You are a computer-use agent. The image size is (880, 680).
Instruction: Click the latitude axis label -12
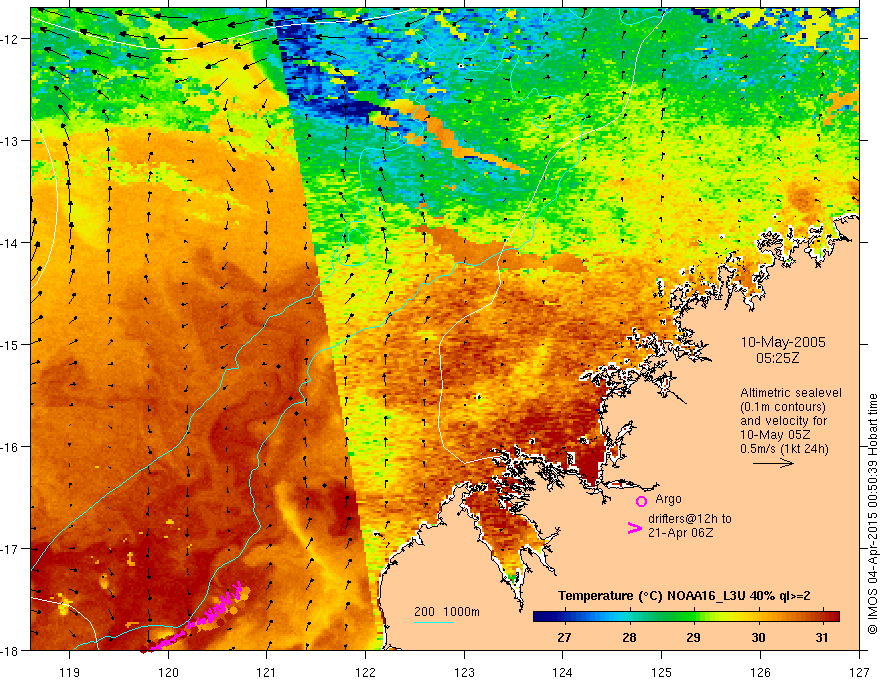pyautogui.click(x=12, y=39)
